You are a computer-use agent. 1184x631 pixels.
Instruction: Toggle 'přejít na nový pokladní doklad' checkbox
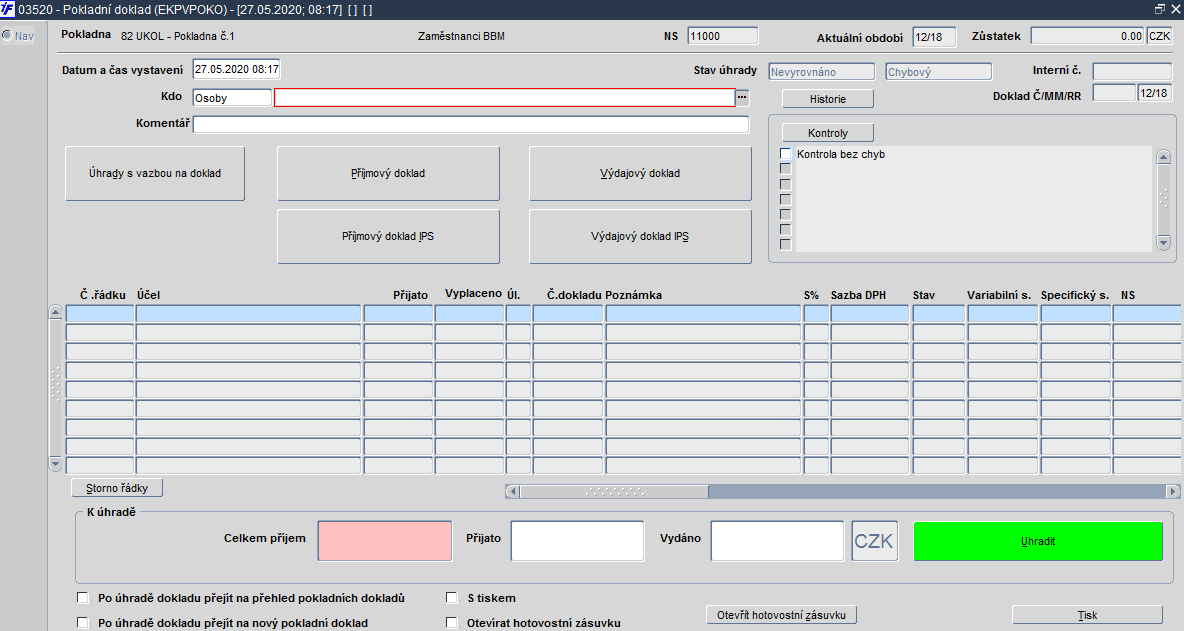pos(82,622)
